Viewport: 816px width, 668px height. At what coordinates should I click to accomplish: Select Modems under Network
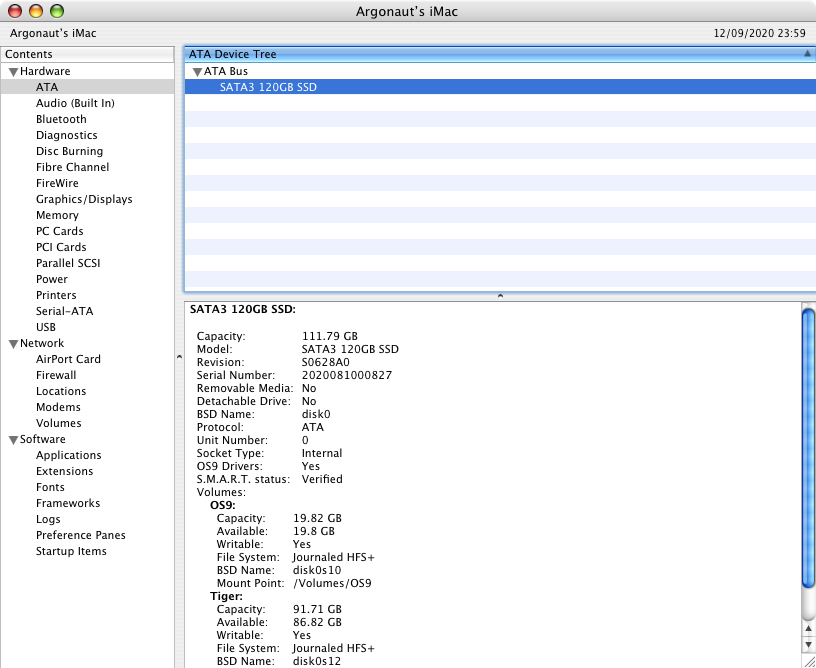(58, 407)
